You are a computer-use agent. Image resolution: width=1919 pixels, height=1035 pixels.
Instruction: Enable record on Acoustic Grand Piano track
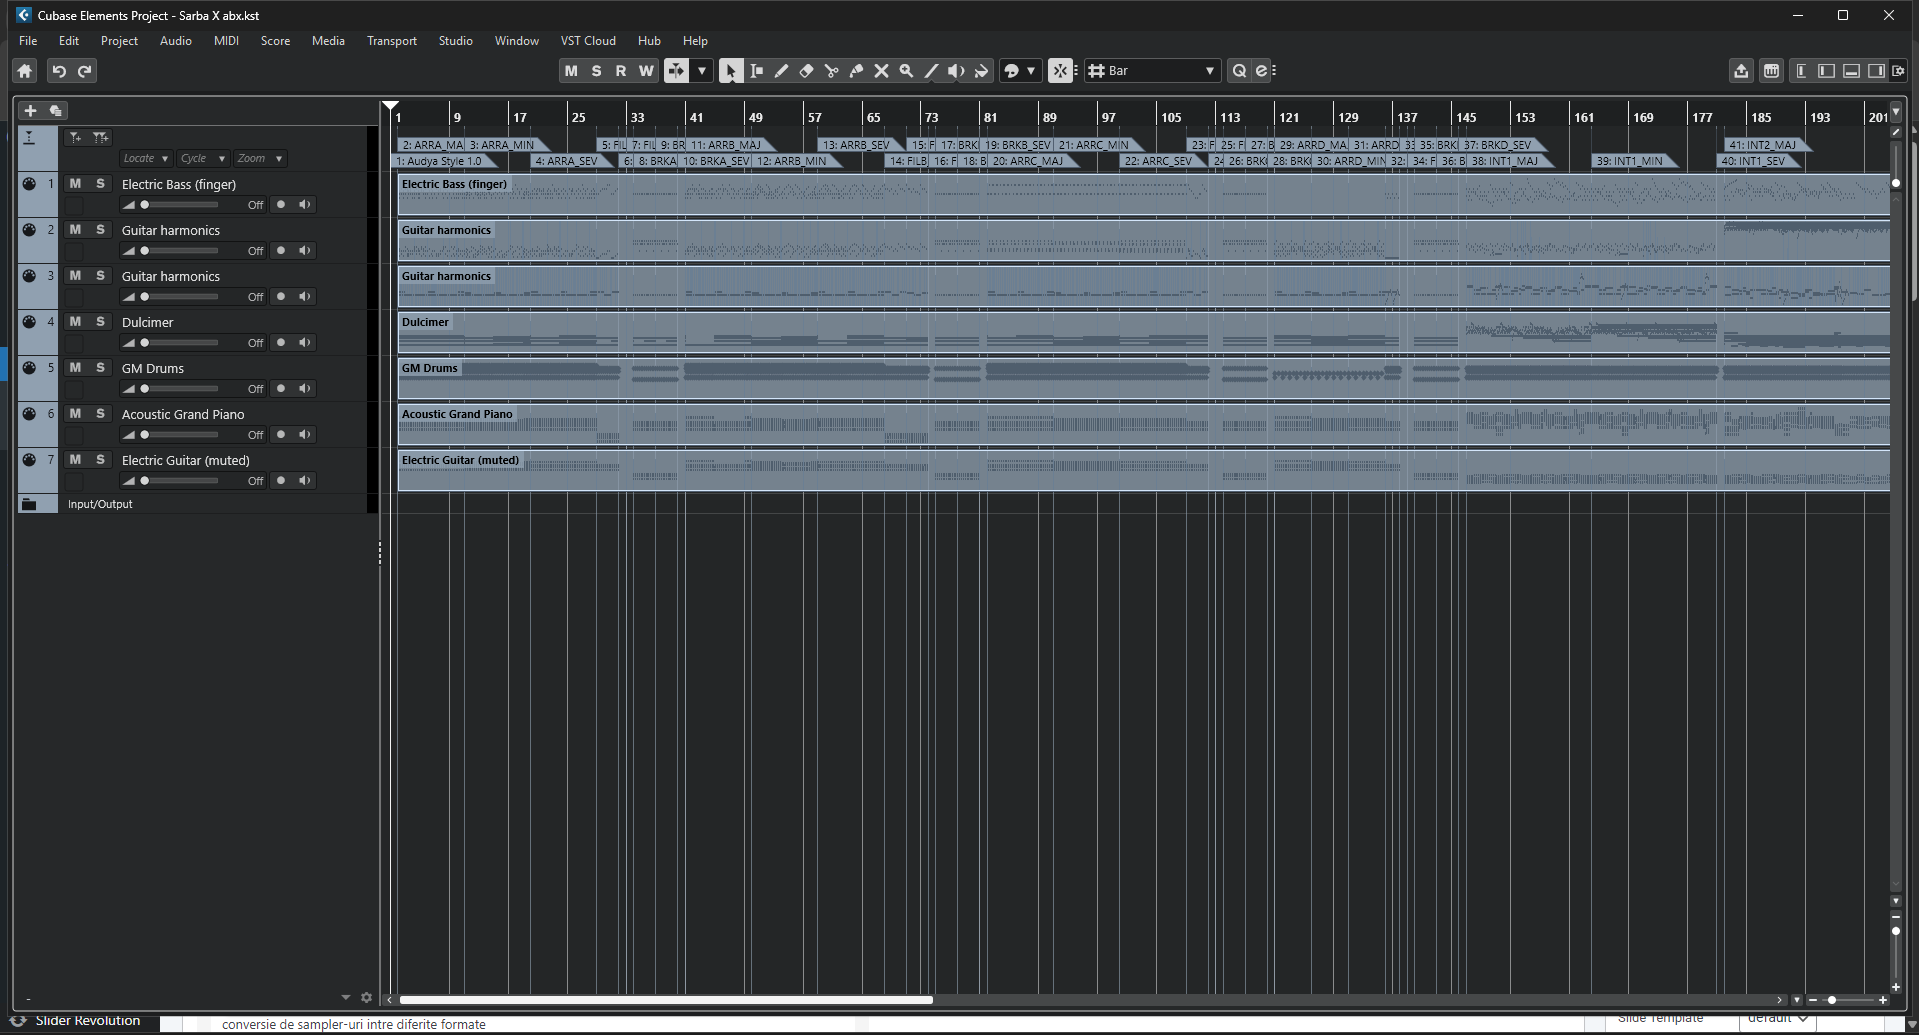(281, 435)
